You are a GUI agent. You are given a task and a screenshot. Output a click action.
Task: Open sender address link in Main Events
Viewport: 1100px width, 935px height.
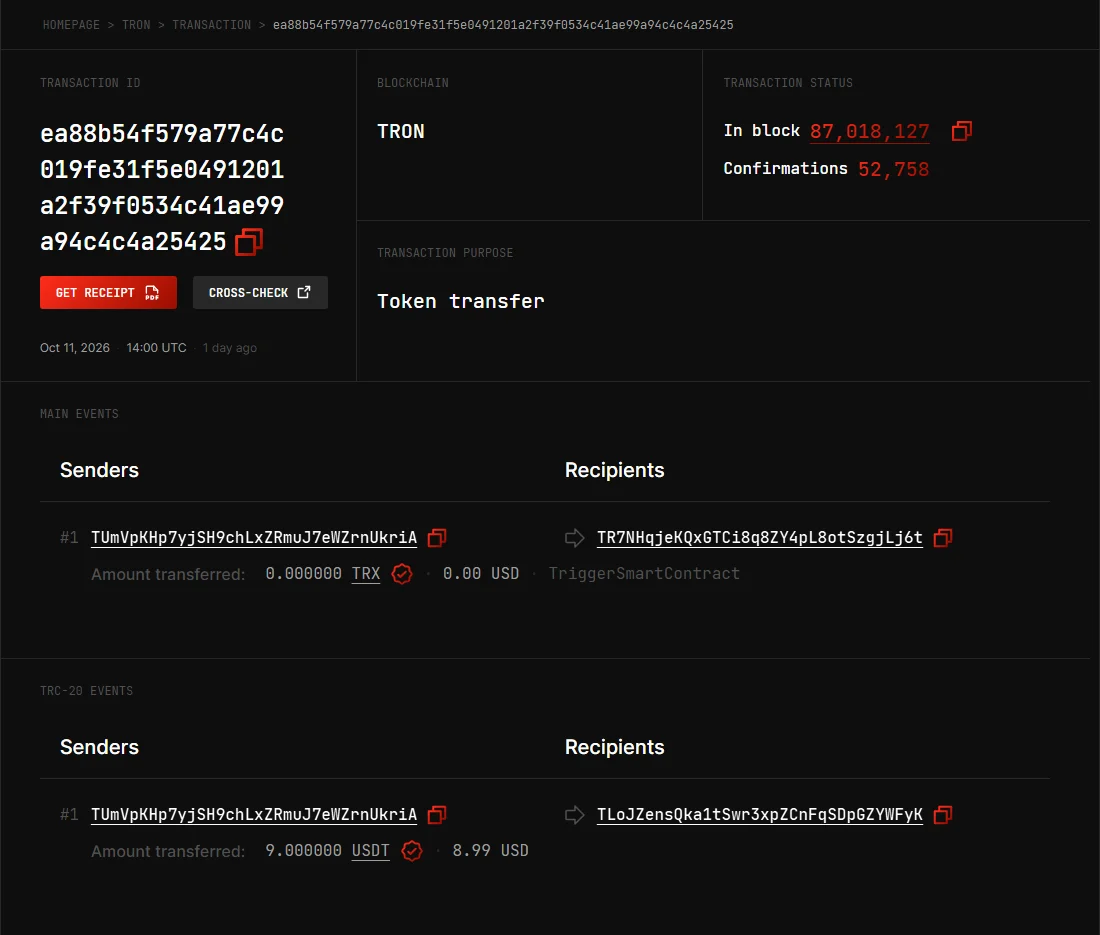click(254, 538)
